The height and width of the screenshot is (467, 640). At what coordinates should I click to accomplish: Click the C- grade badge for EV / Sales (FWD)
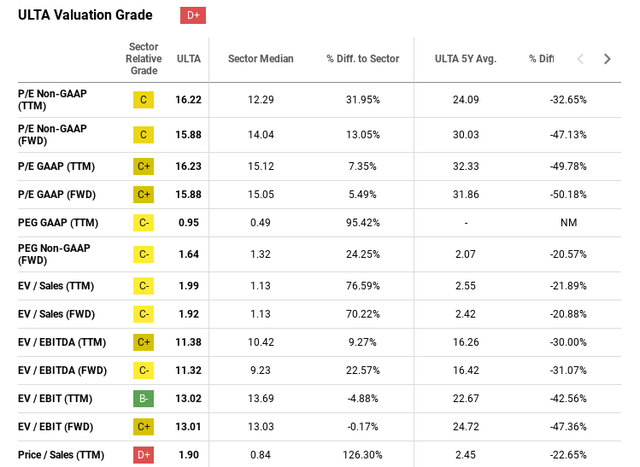click(x=143, y=314)
